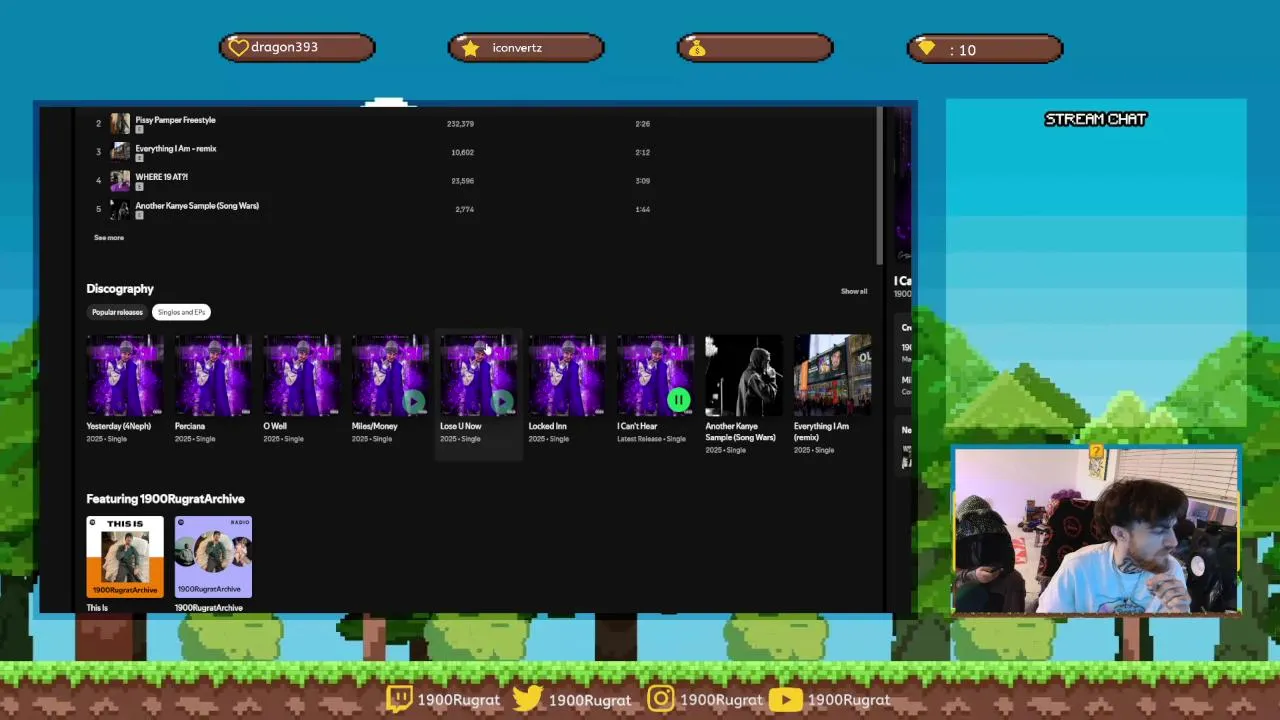This screenshot has height=720, width=1280.
Task: Click the 2:26 track duration
Action: tap(642, 124)
